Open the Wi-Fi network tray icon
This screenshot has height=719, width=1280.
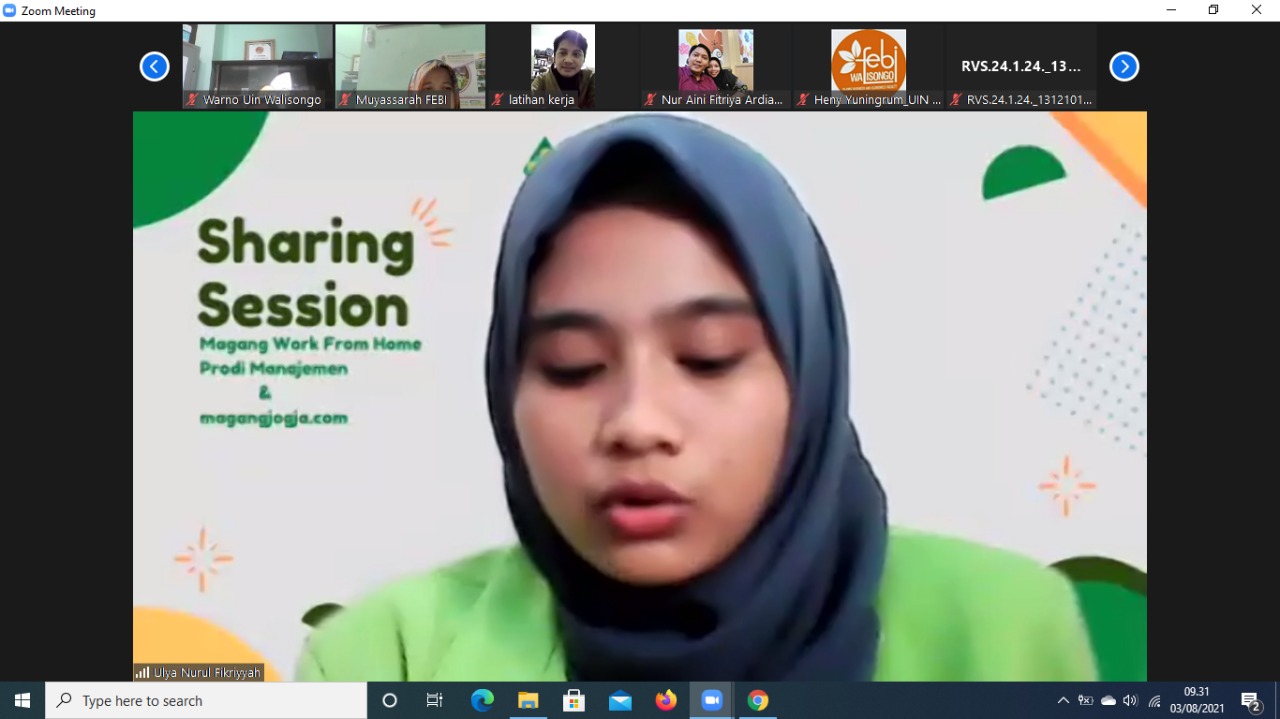(1154, 700)
